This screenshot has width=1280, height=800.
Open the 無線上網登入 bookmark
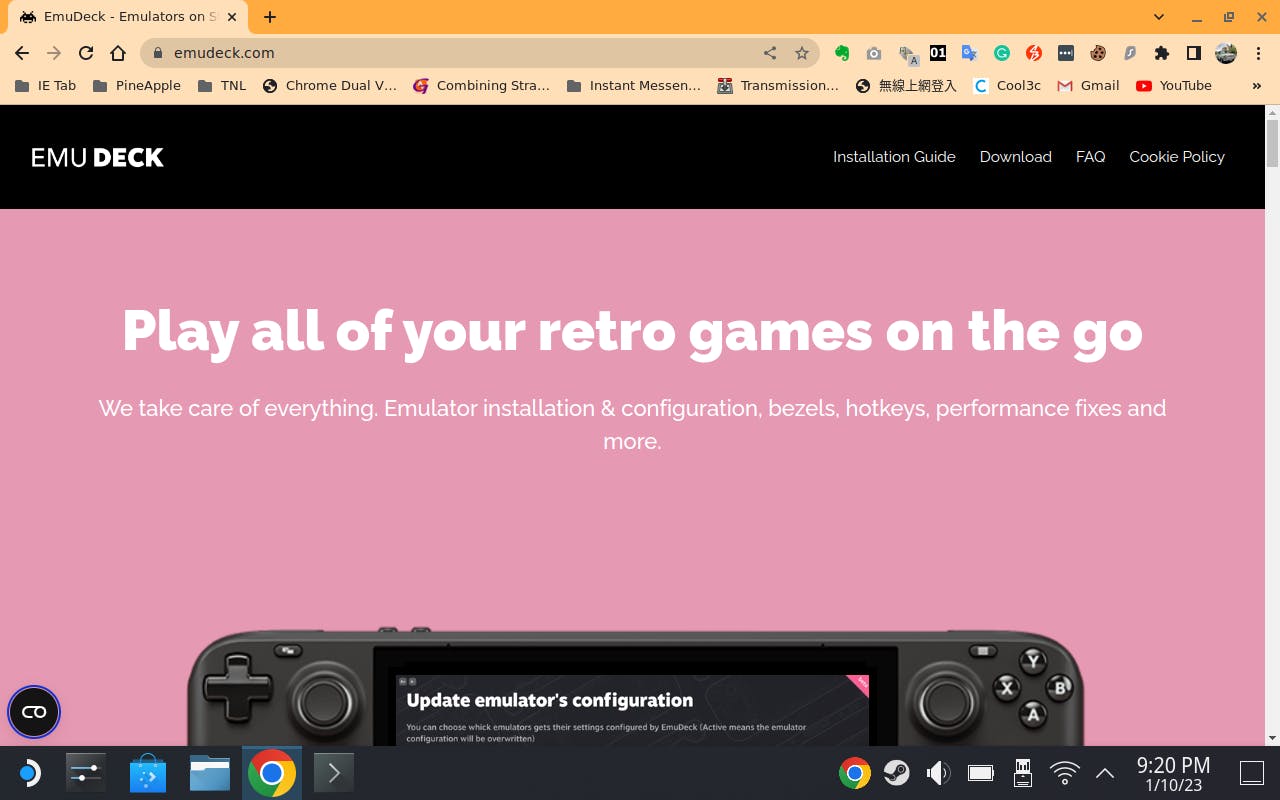point(907,86)
